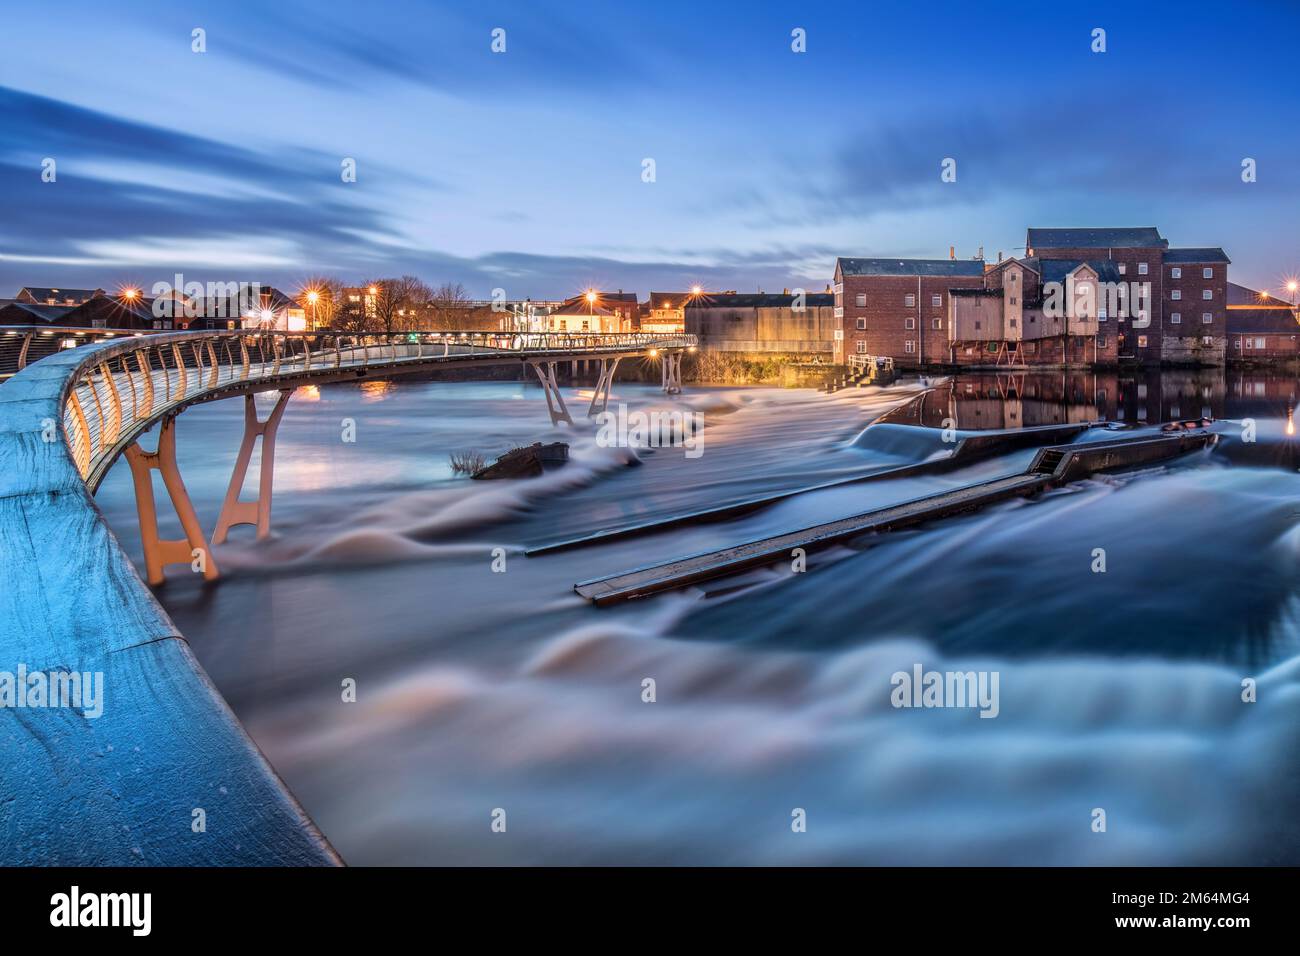The image size is (1300, 956).
Task: Click the alamy watermark on the lower right water
Action: pos(944,692)
